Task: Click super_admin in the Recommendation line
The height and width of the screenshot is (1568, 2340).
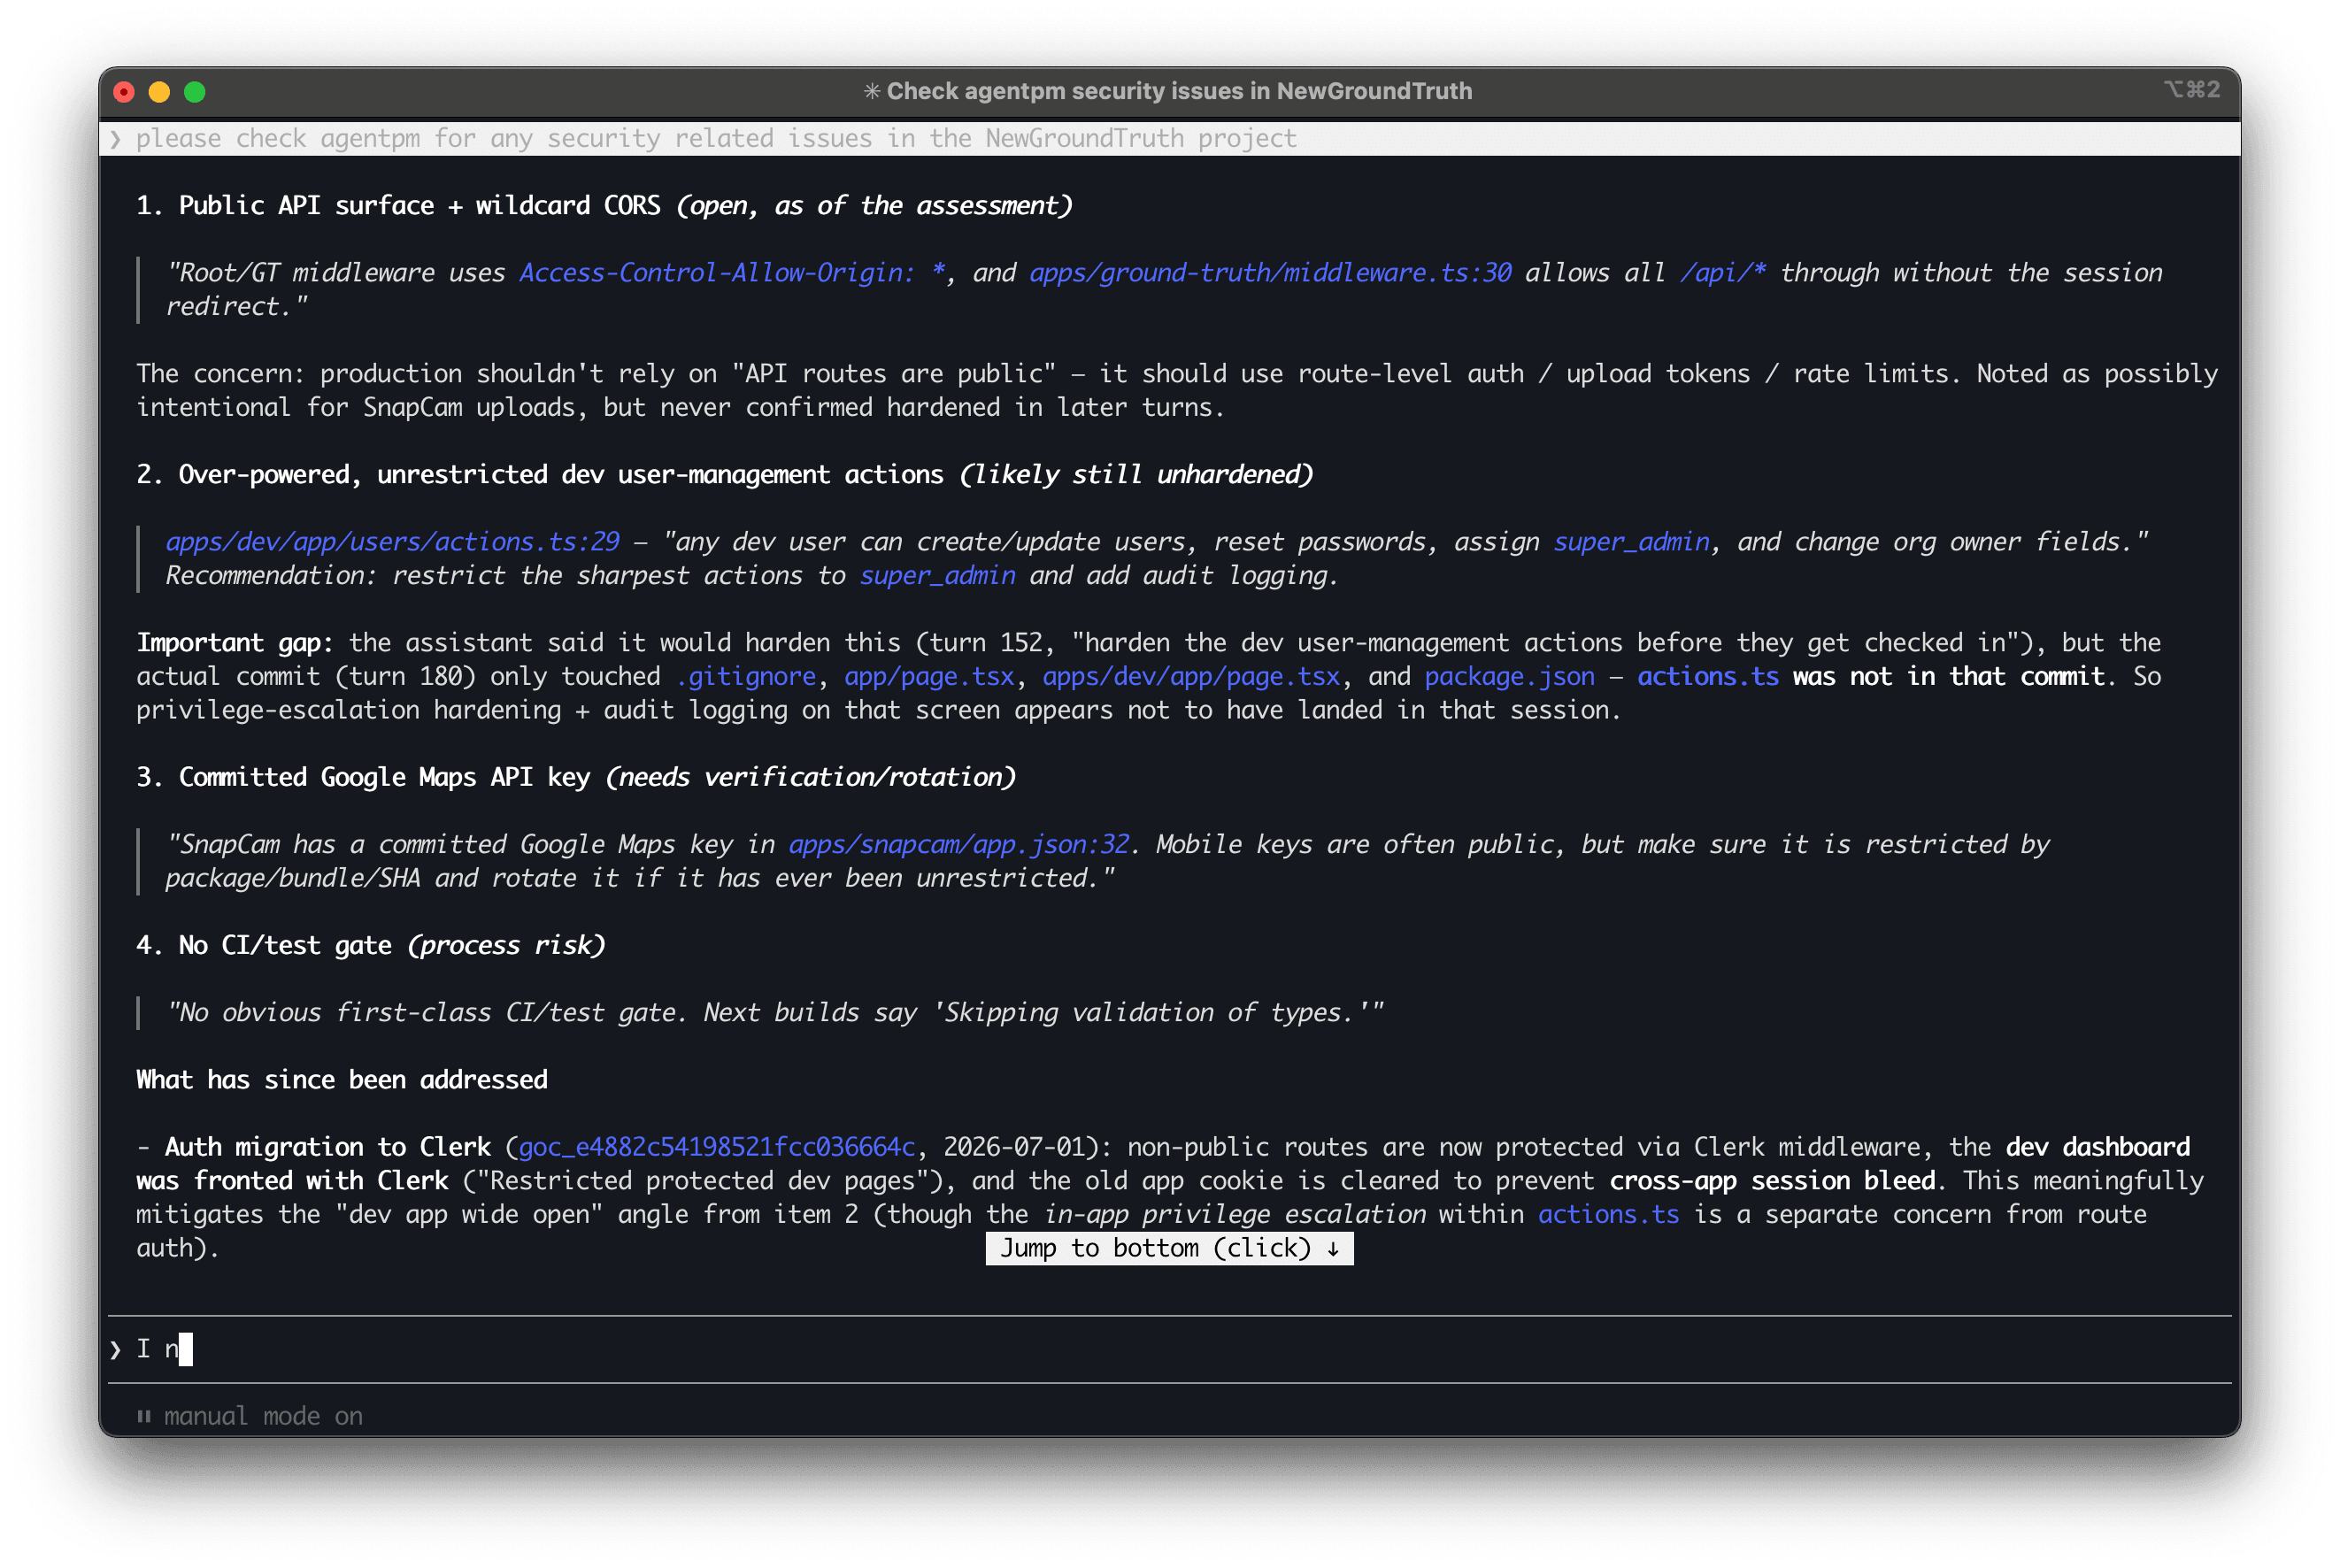Action: tap(937, 576)
